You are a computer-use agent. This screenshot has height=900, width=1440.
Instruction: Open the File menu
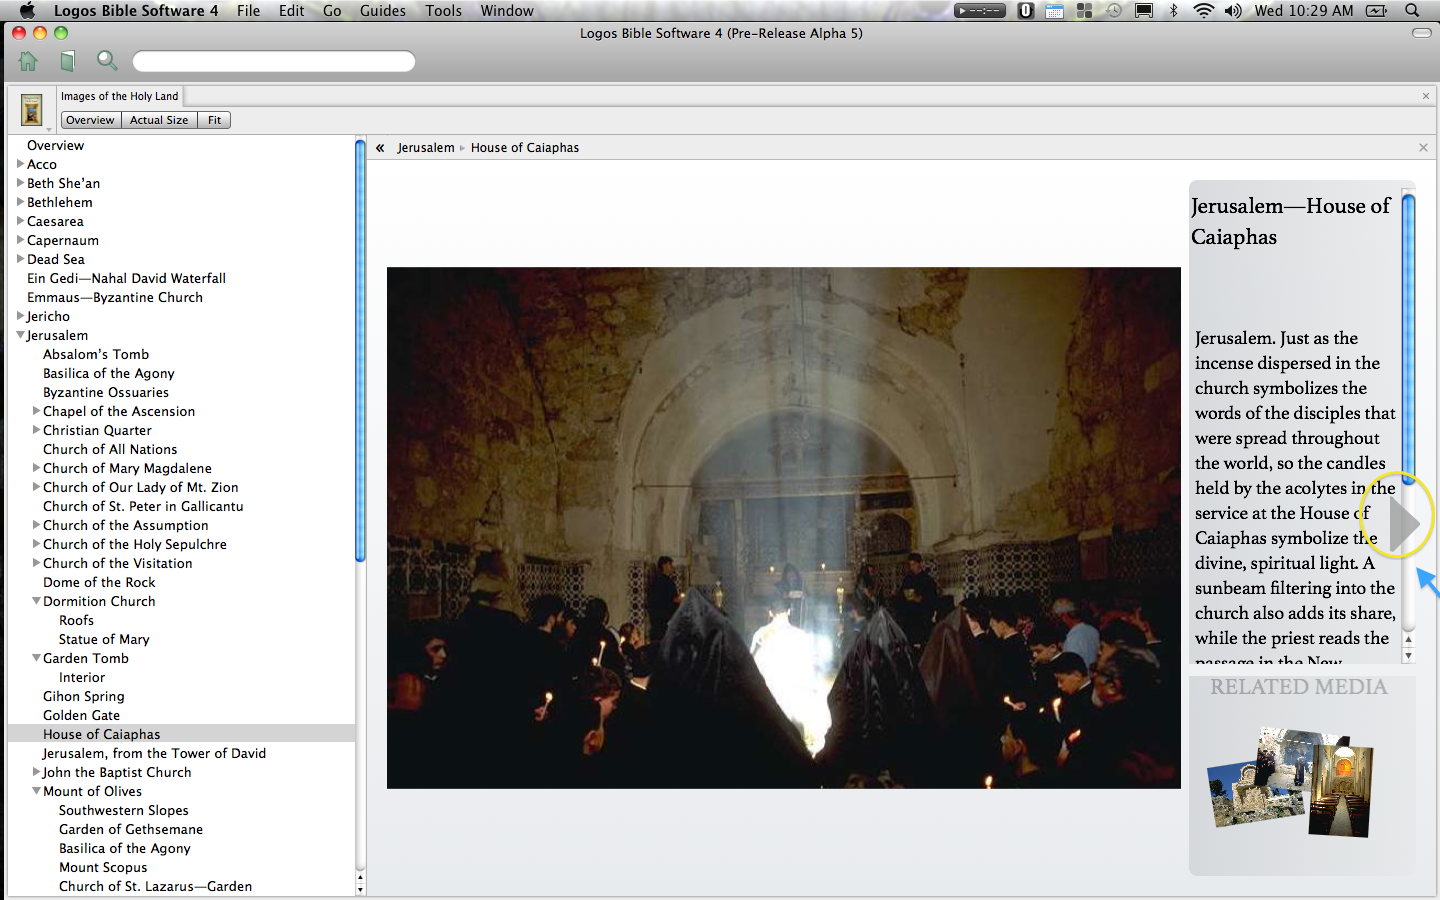click(x=248, y=10)
